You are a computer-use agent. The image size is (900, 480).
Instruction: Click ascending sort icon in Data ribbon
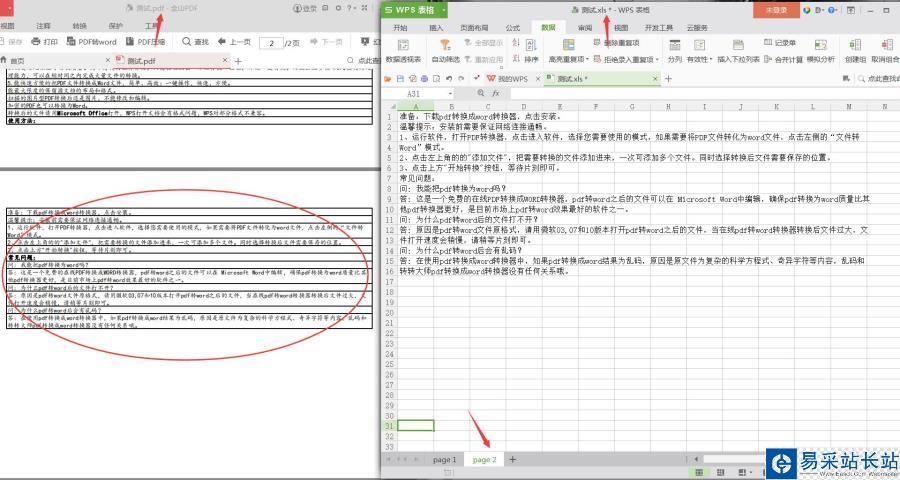click(515, 43)
